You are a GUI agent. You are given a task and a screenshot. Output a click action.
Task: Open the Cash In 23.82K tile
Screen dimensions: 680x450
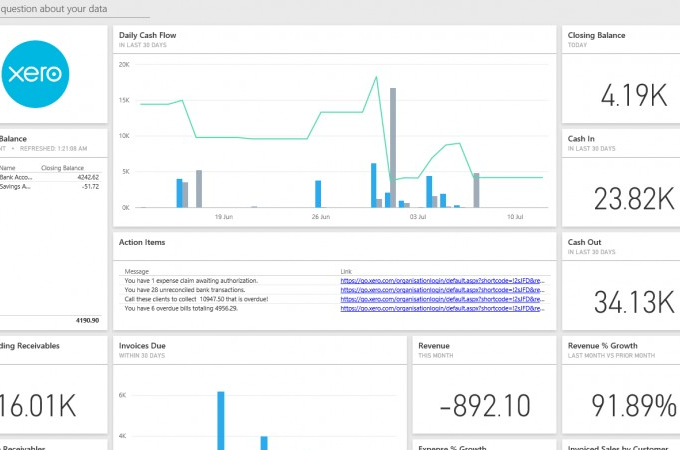(620, 180)
